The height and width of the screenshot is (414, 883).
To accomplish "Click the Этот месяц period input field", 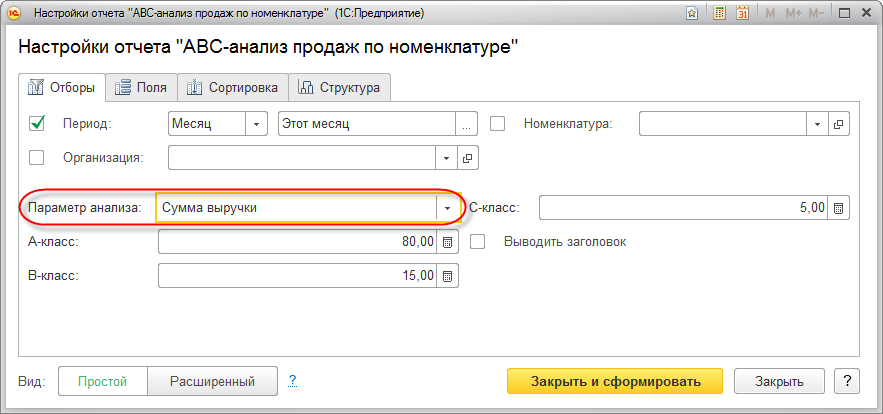I will click(366, 124).
